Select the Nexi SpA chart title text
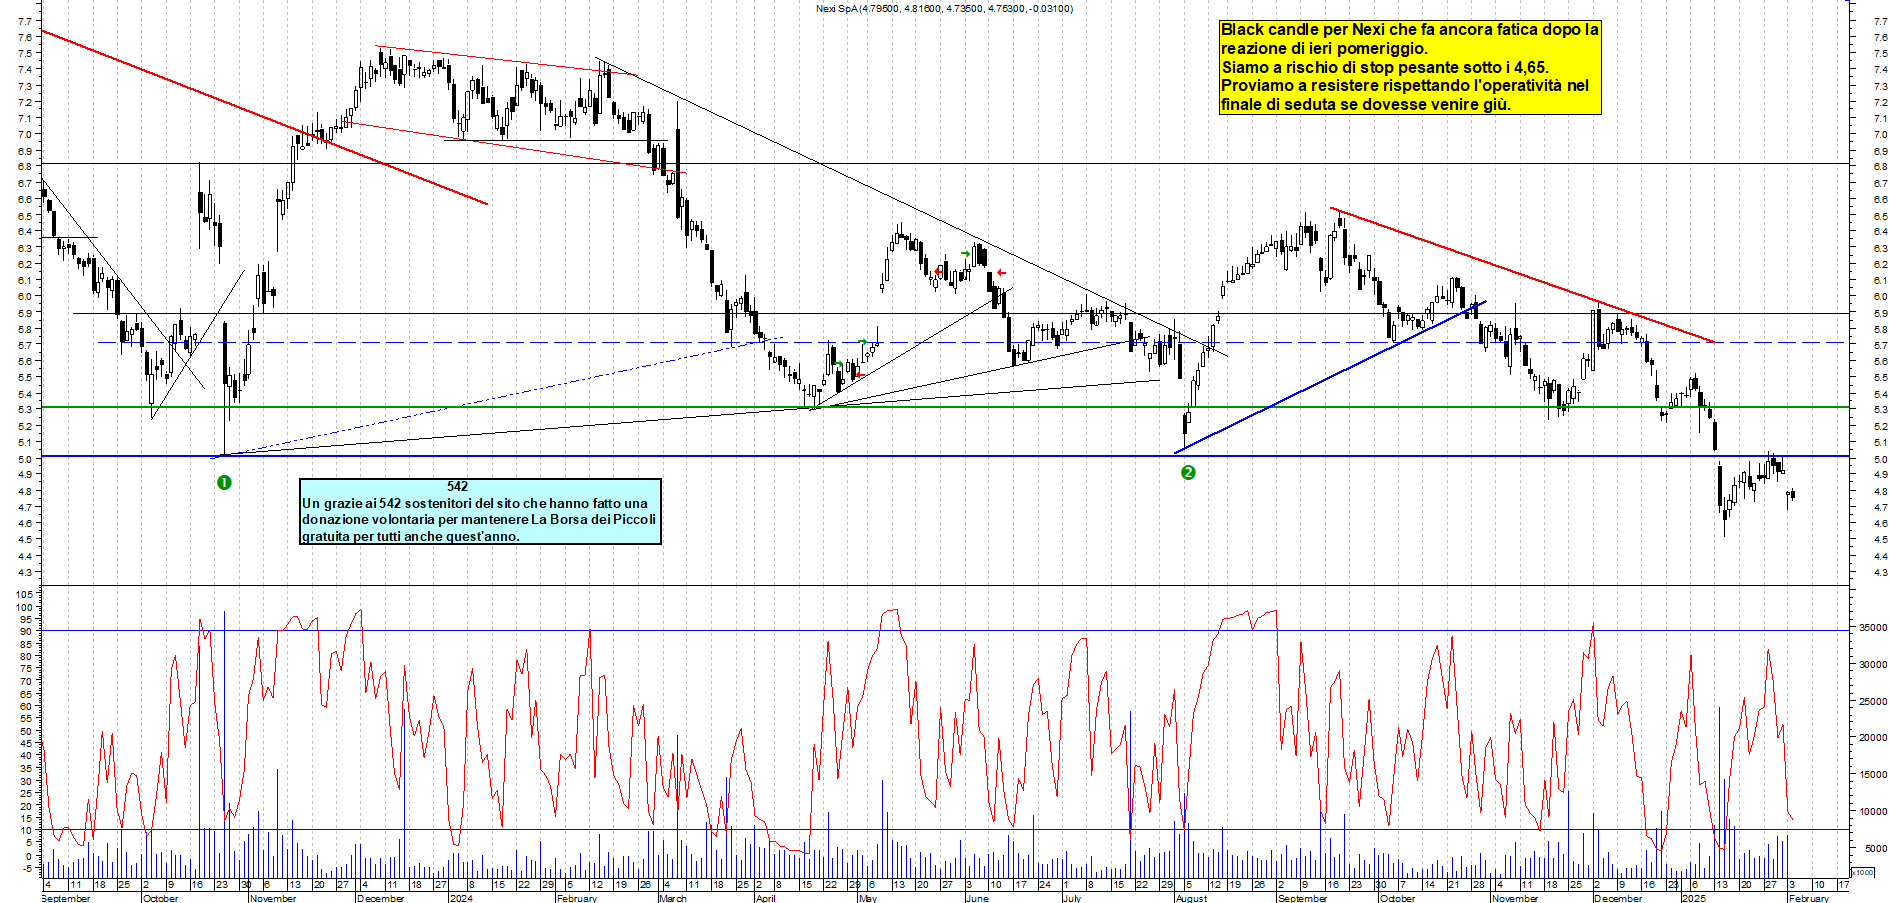 (x=944, y=9)
